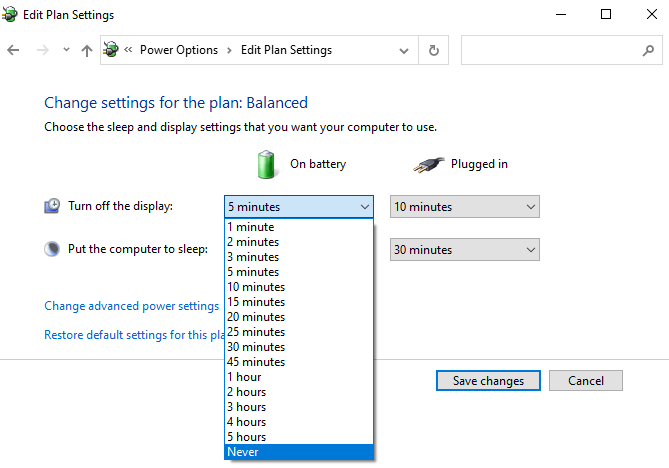
Task: Focus the search input field
Action: [548, 50]
